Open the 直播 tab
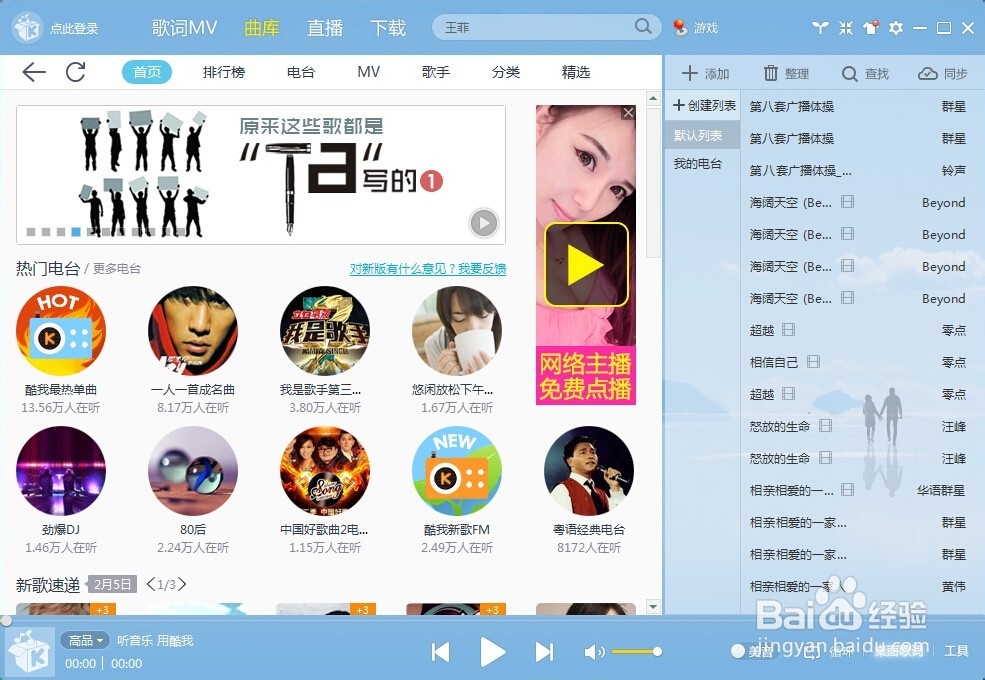Viewport: 985px width, 680px height. (x=325, y=28)
